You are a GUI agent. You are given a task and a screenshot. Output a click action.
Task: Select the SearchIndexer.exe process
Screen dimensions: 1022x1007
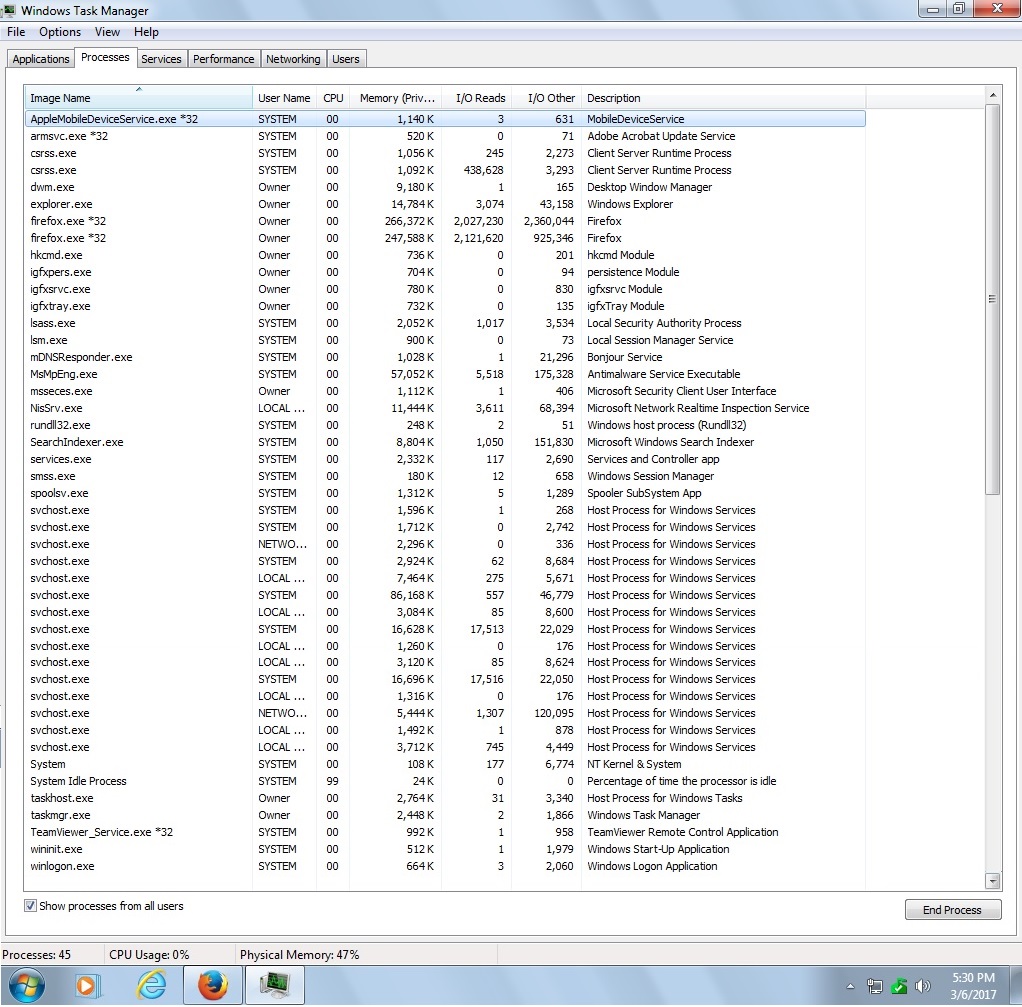tap(445, 442)
